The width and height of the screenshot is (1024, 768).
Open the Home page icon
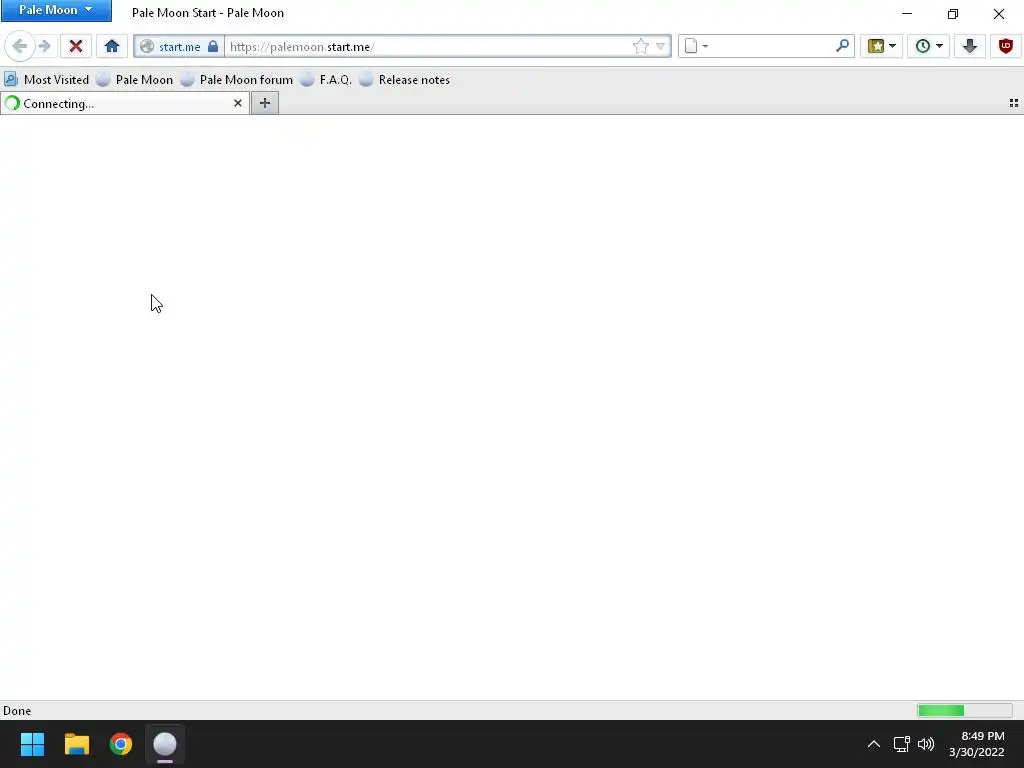point(112,46)
